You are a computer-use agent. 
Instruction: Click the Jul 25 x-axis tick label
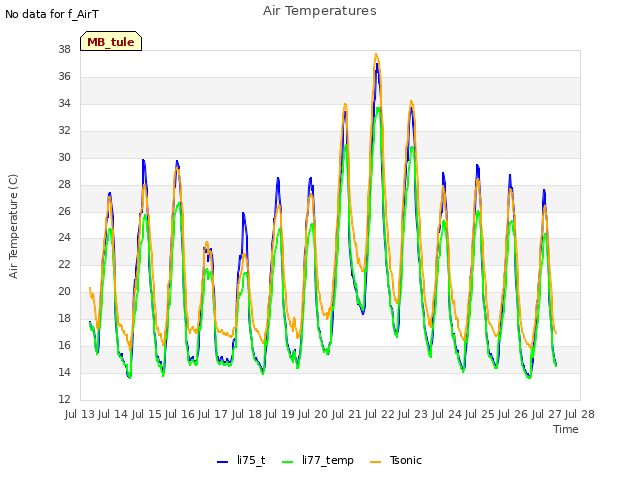point(480,414)
